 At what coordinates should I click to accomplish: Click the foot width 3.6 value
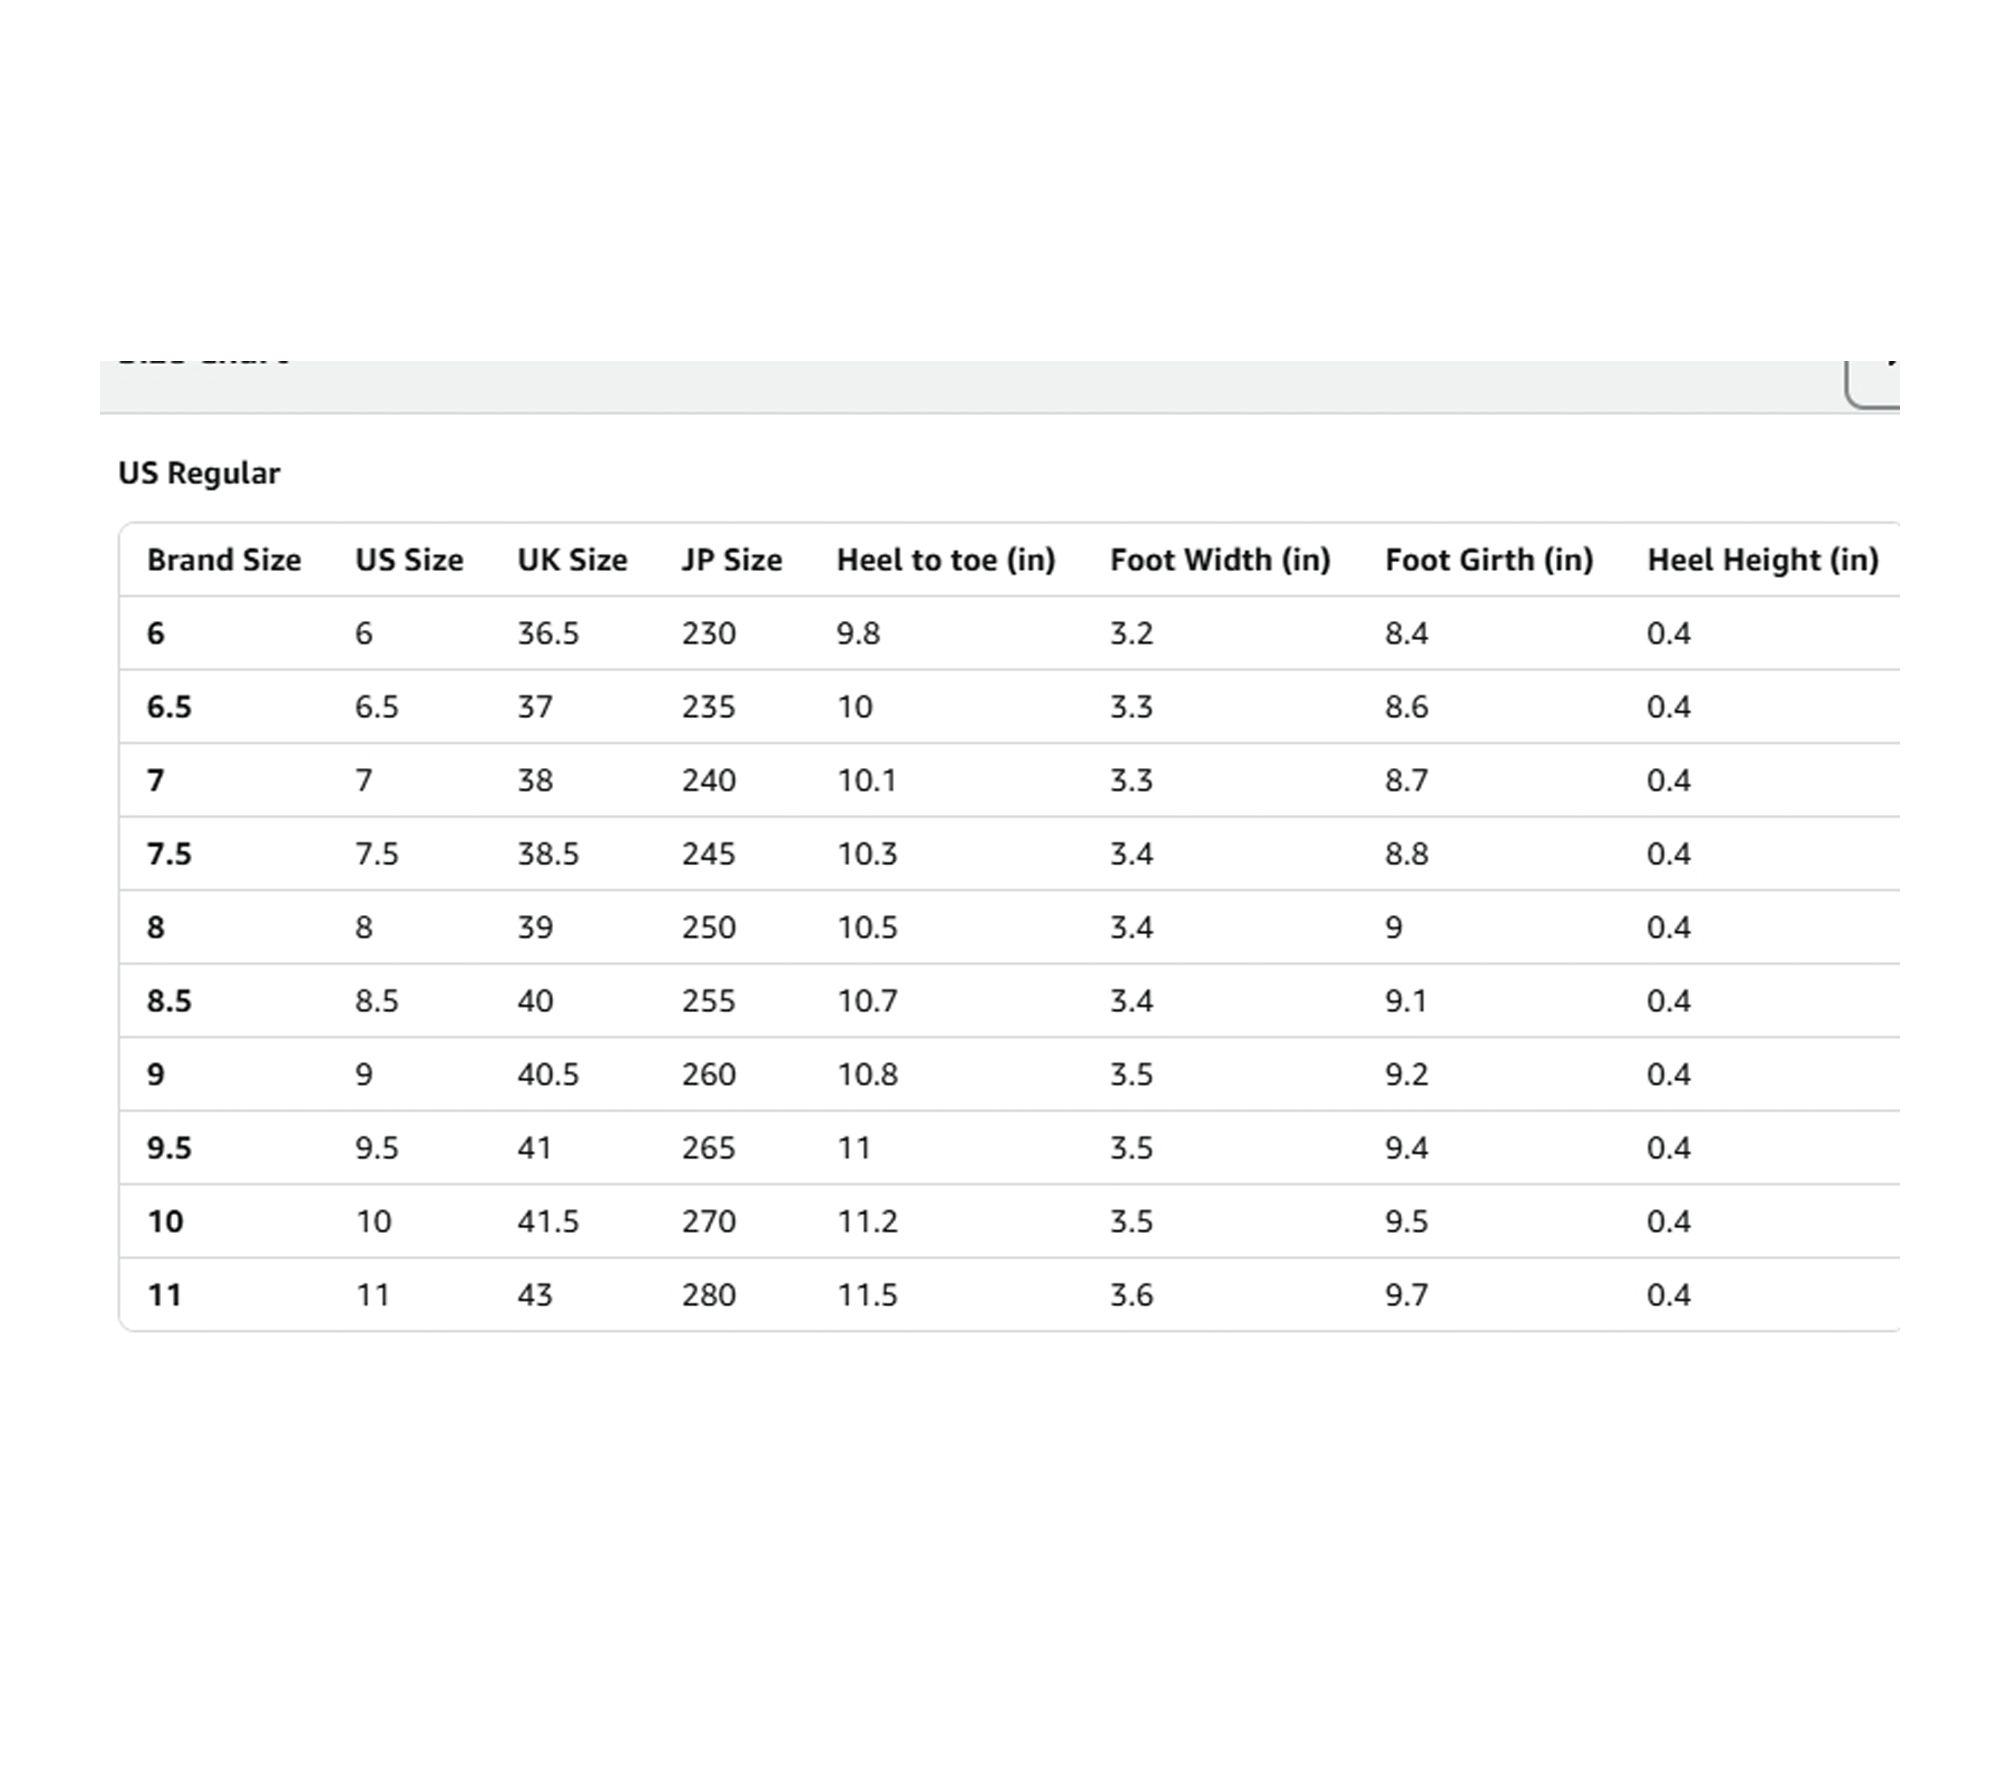tap(1131, 1295)
